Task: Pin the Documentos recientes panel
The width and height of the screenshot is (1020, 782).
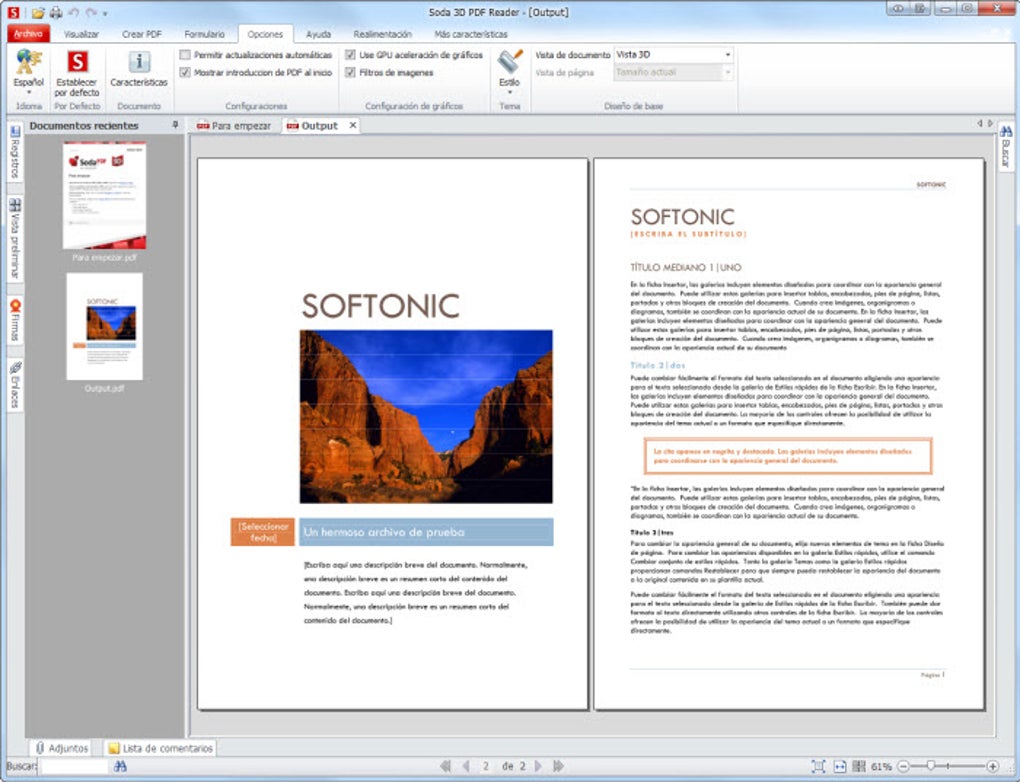Action: pos(175,125)
